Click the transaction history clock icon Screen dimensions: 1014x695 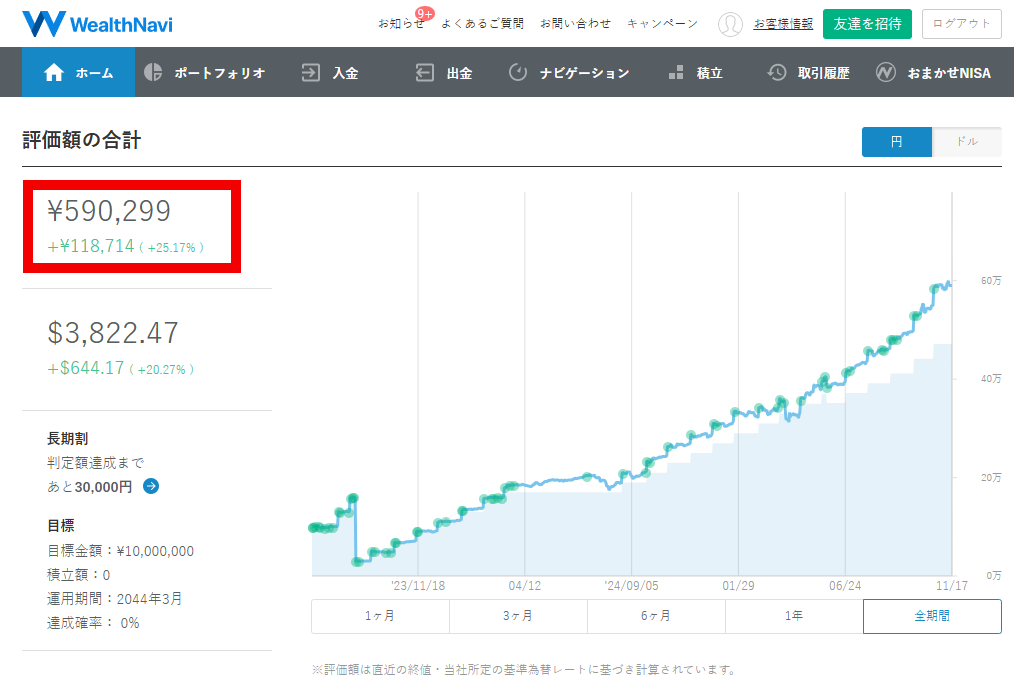[777, 73]
